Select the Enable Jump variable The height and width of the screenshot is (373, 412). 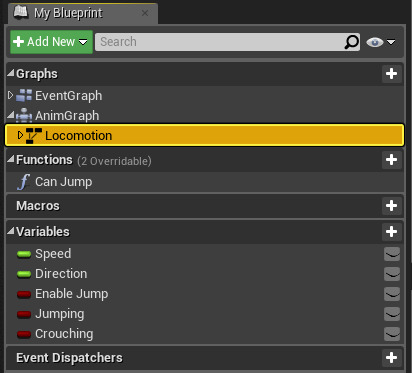tap(72, 294)
